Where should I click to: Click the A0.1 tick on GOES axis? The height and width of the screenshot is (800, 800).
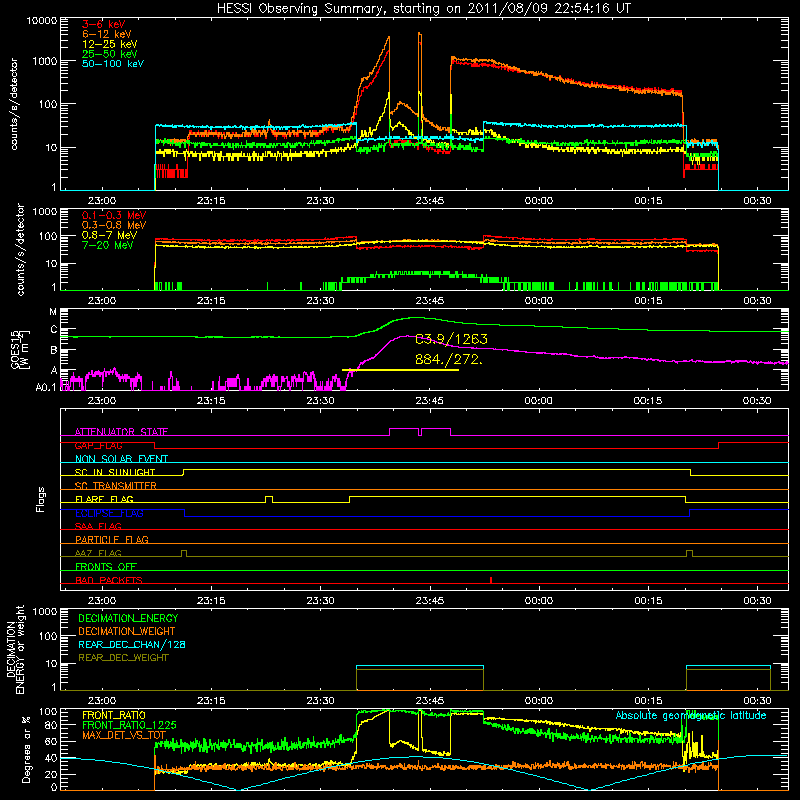click(46, 387)
